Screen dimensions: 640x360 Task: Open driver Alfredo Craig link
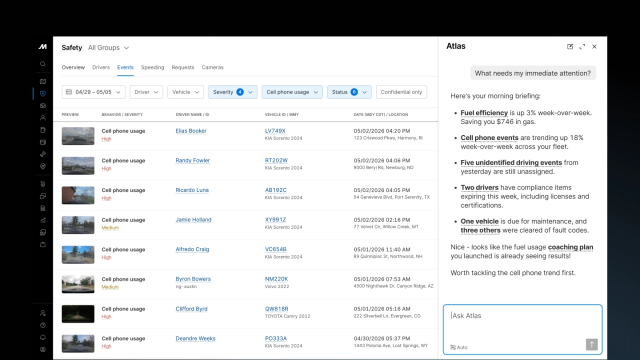(192, 249)
